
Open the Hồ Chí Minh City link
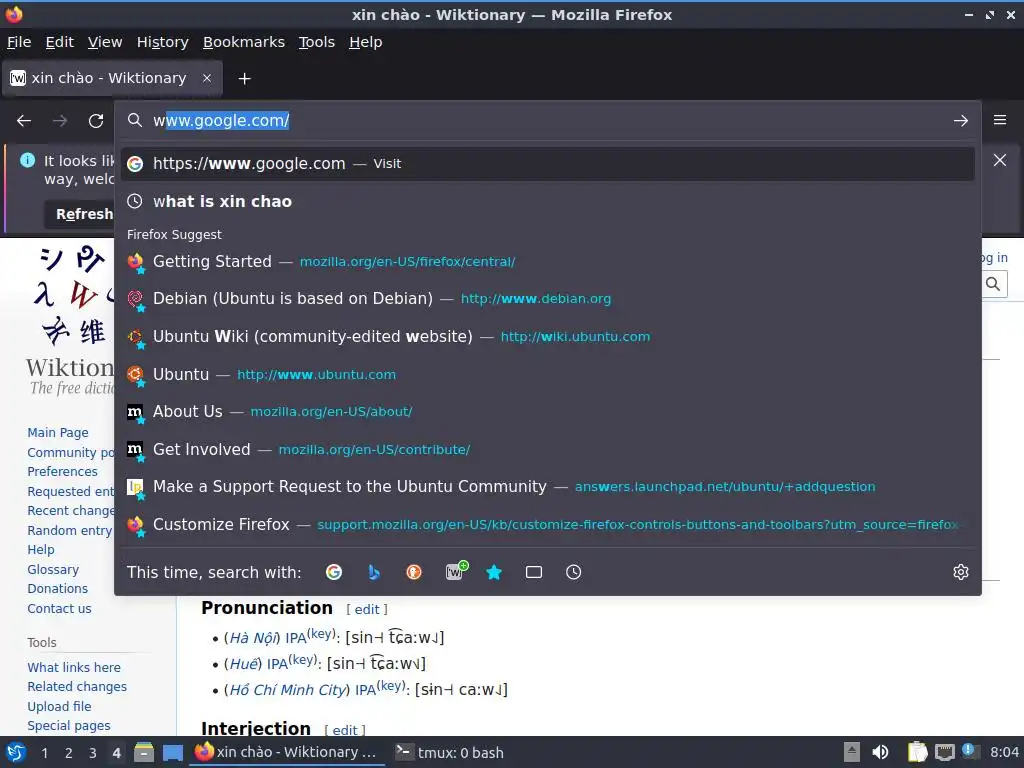tap(287, 690)
